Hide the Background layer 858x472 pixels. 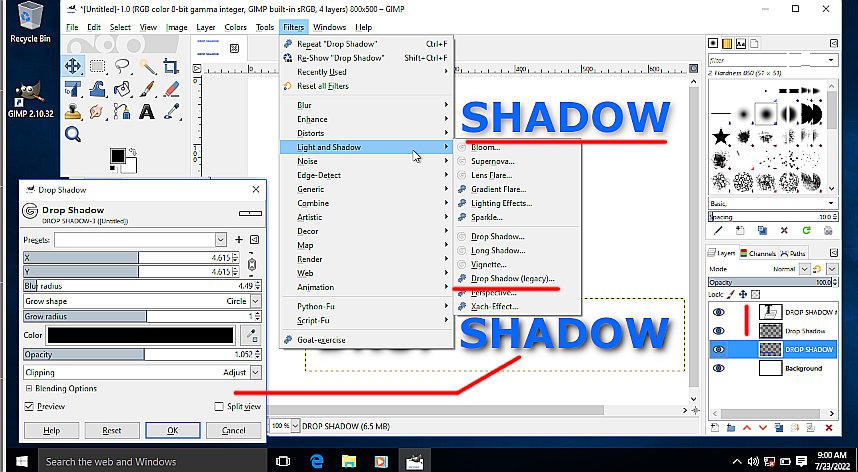coord(719,369)
